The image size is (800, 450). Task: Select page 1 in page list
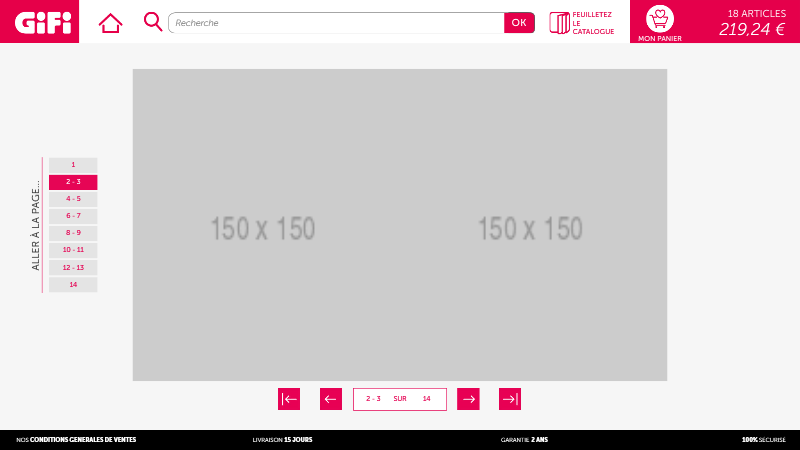(73, 165)
